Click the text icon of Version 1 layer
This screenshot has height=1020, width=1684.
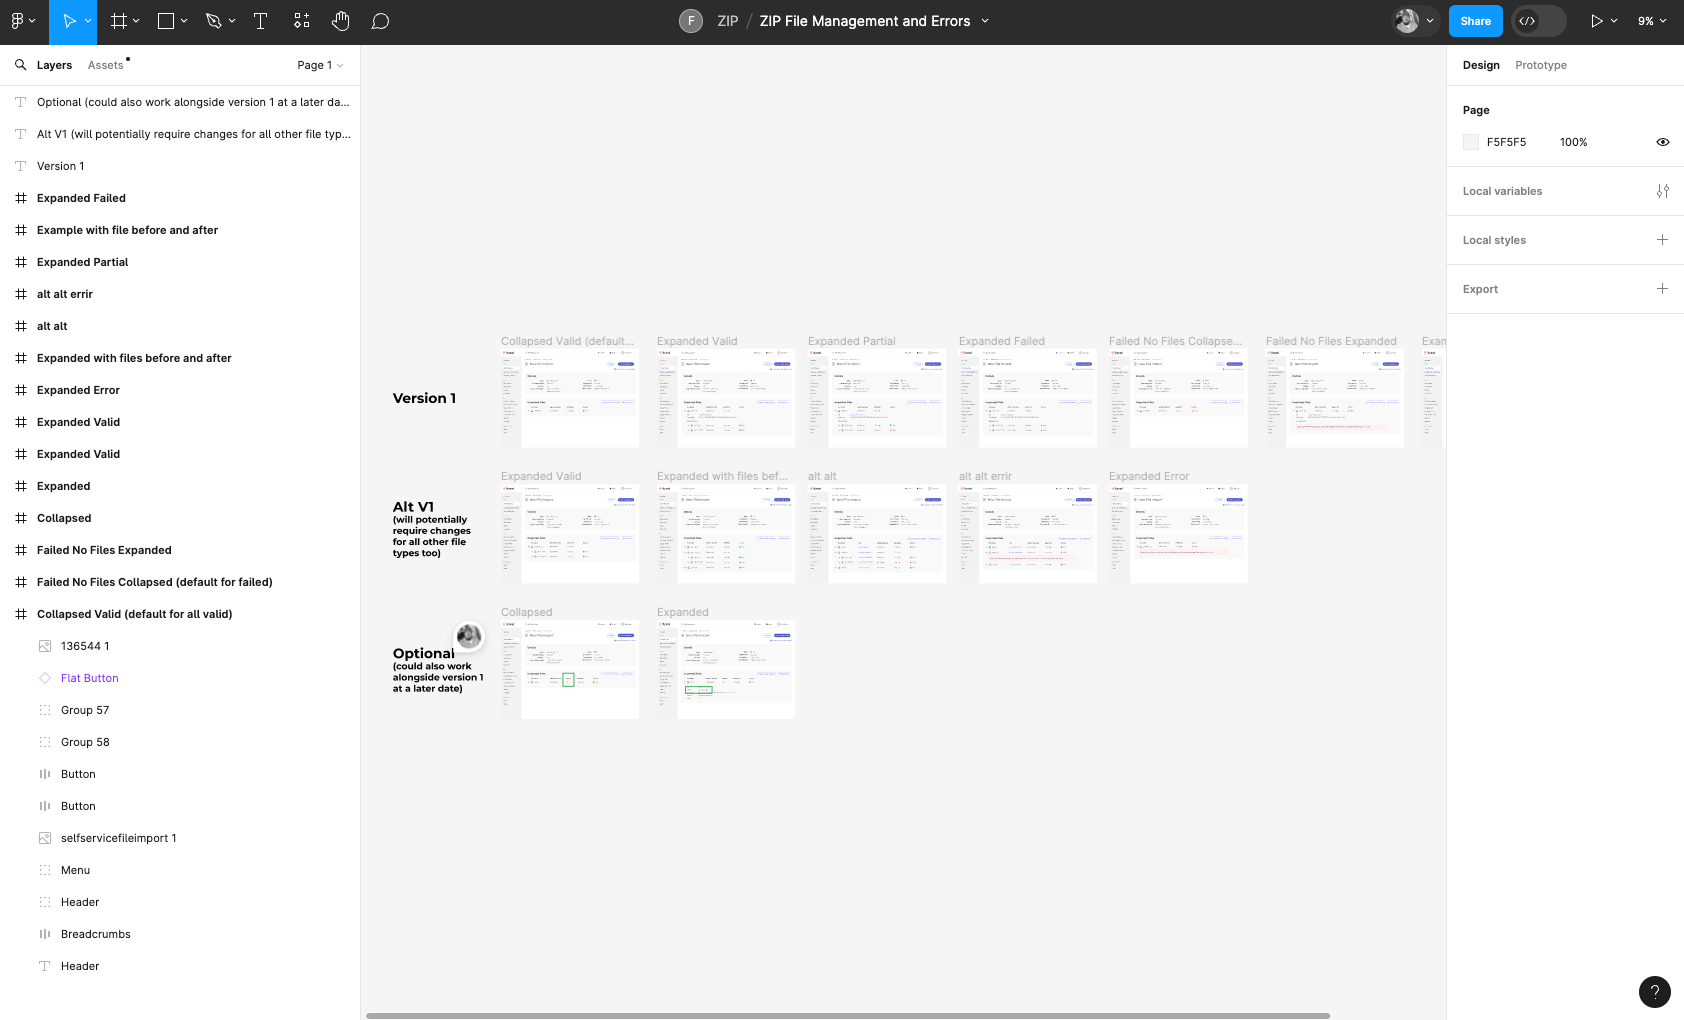coord(21,166)
